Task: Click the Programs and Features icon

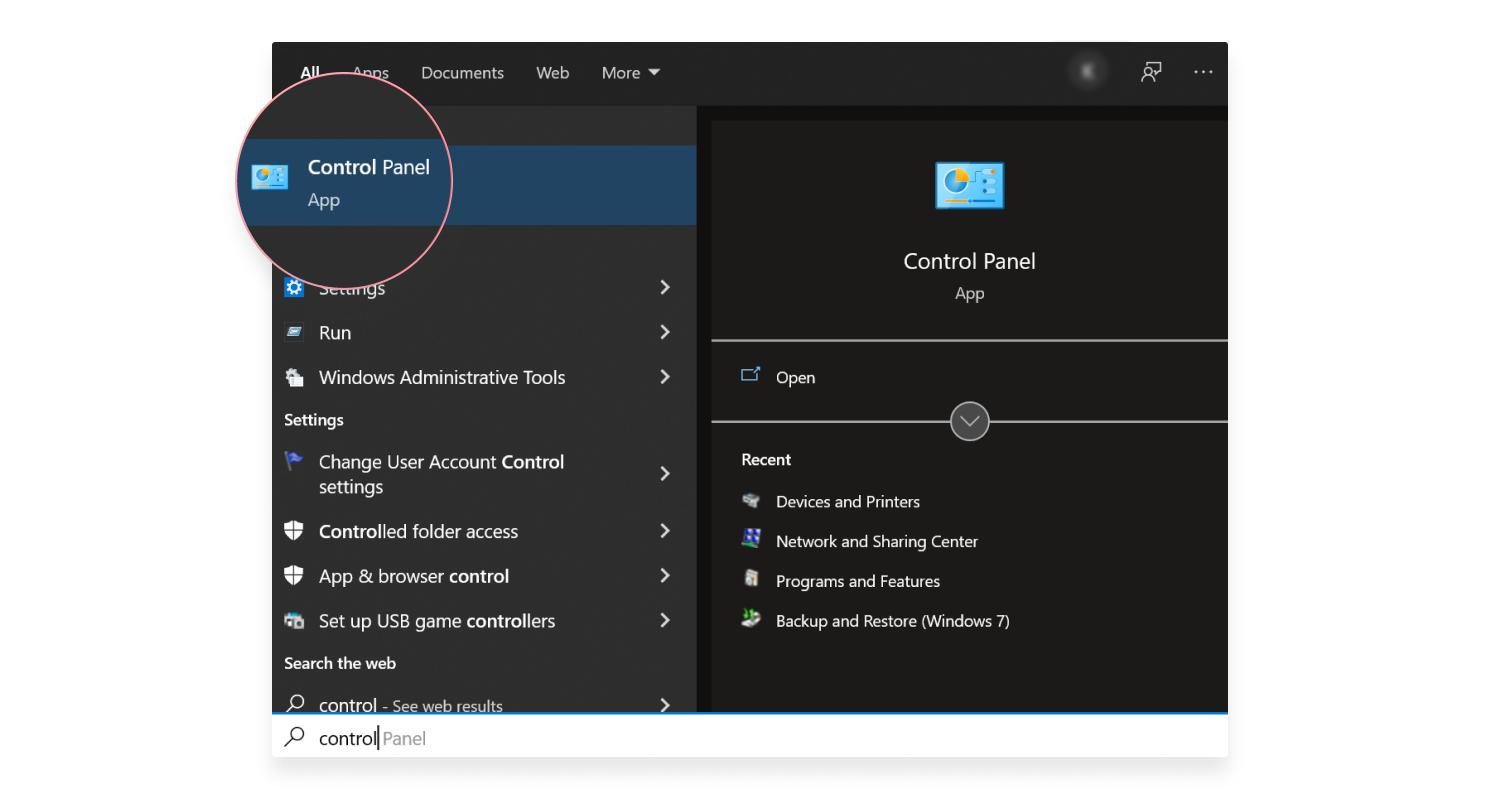Action: [751, 579]
